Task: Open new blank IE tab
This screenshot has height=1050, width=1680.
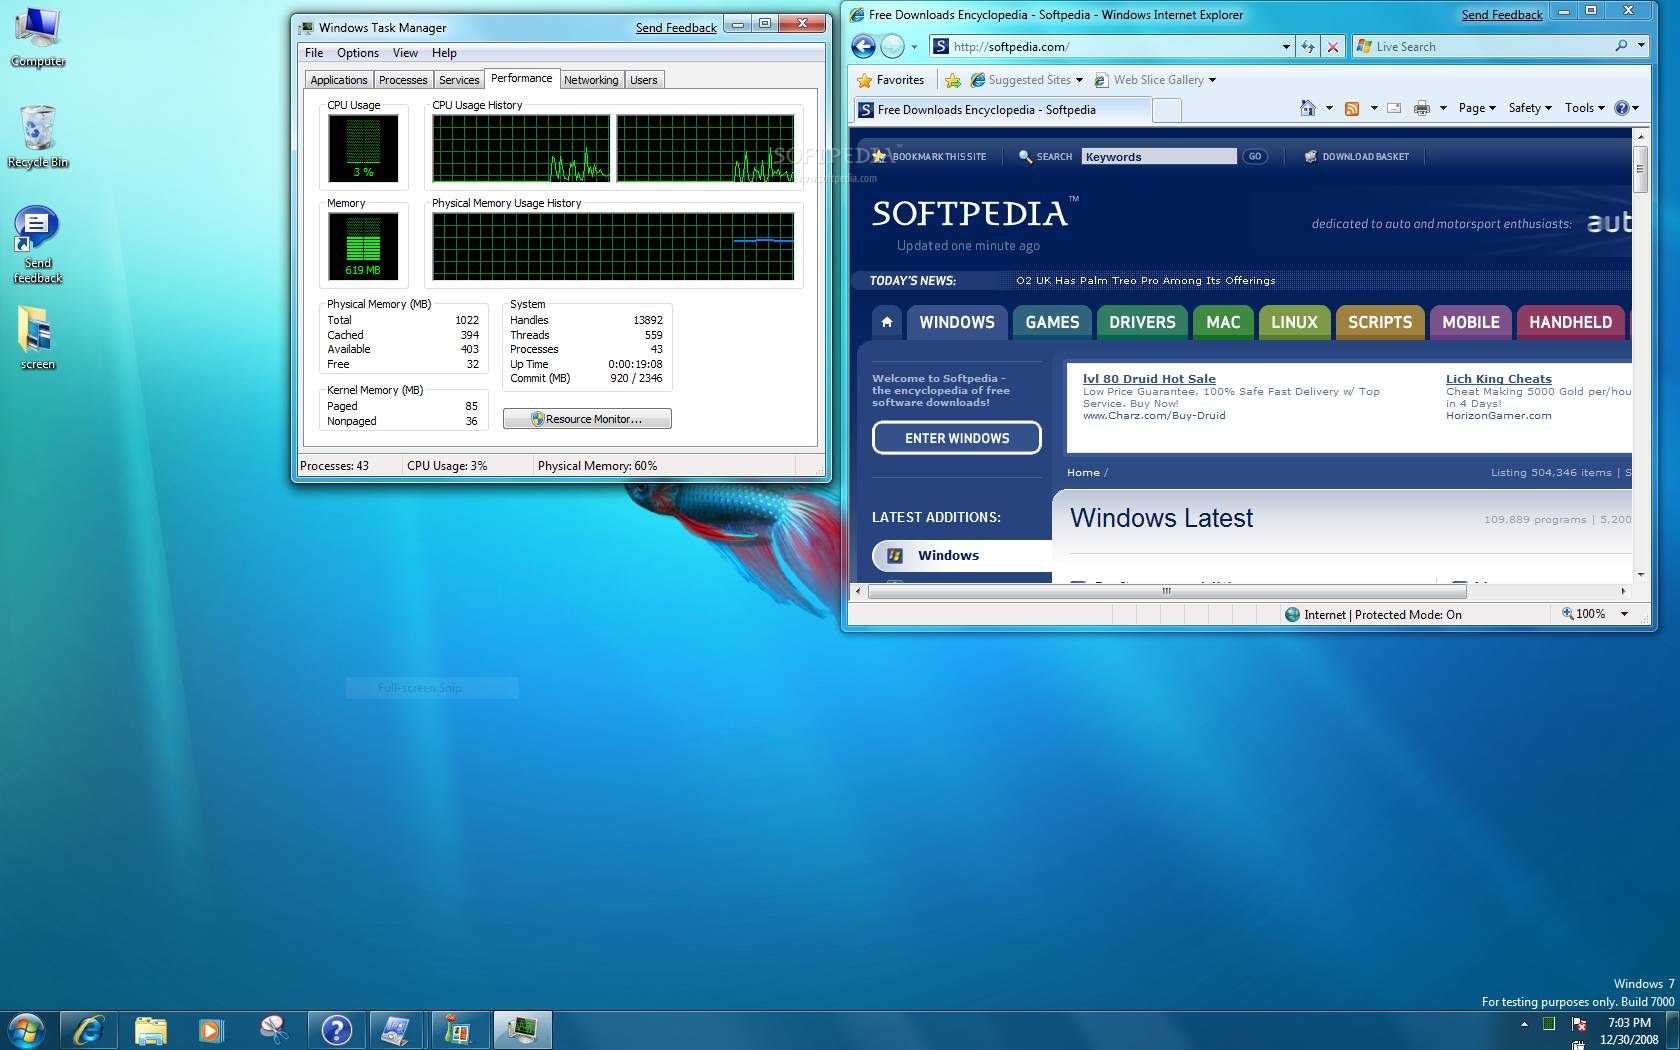Action: (1166, 110)
